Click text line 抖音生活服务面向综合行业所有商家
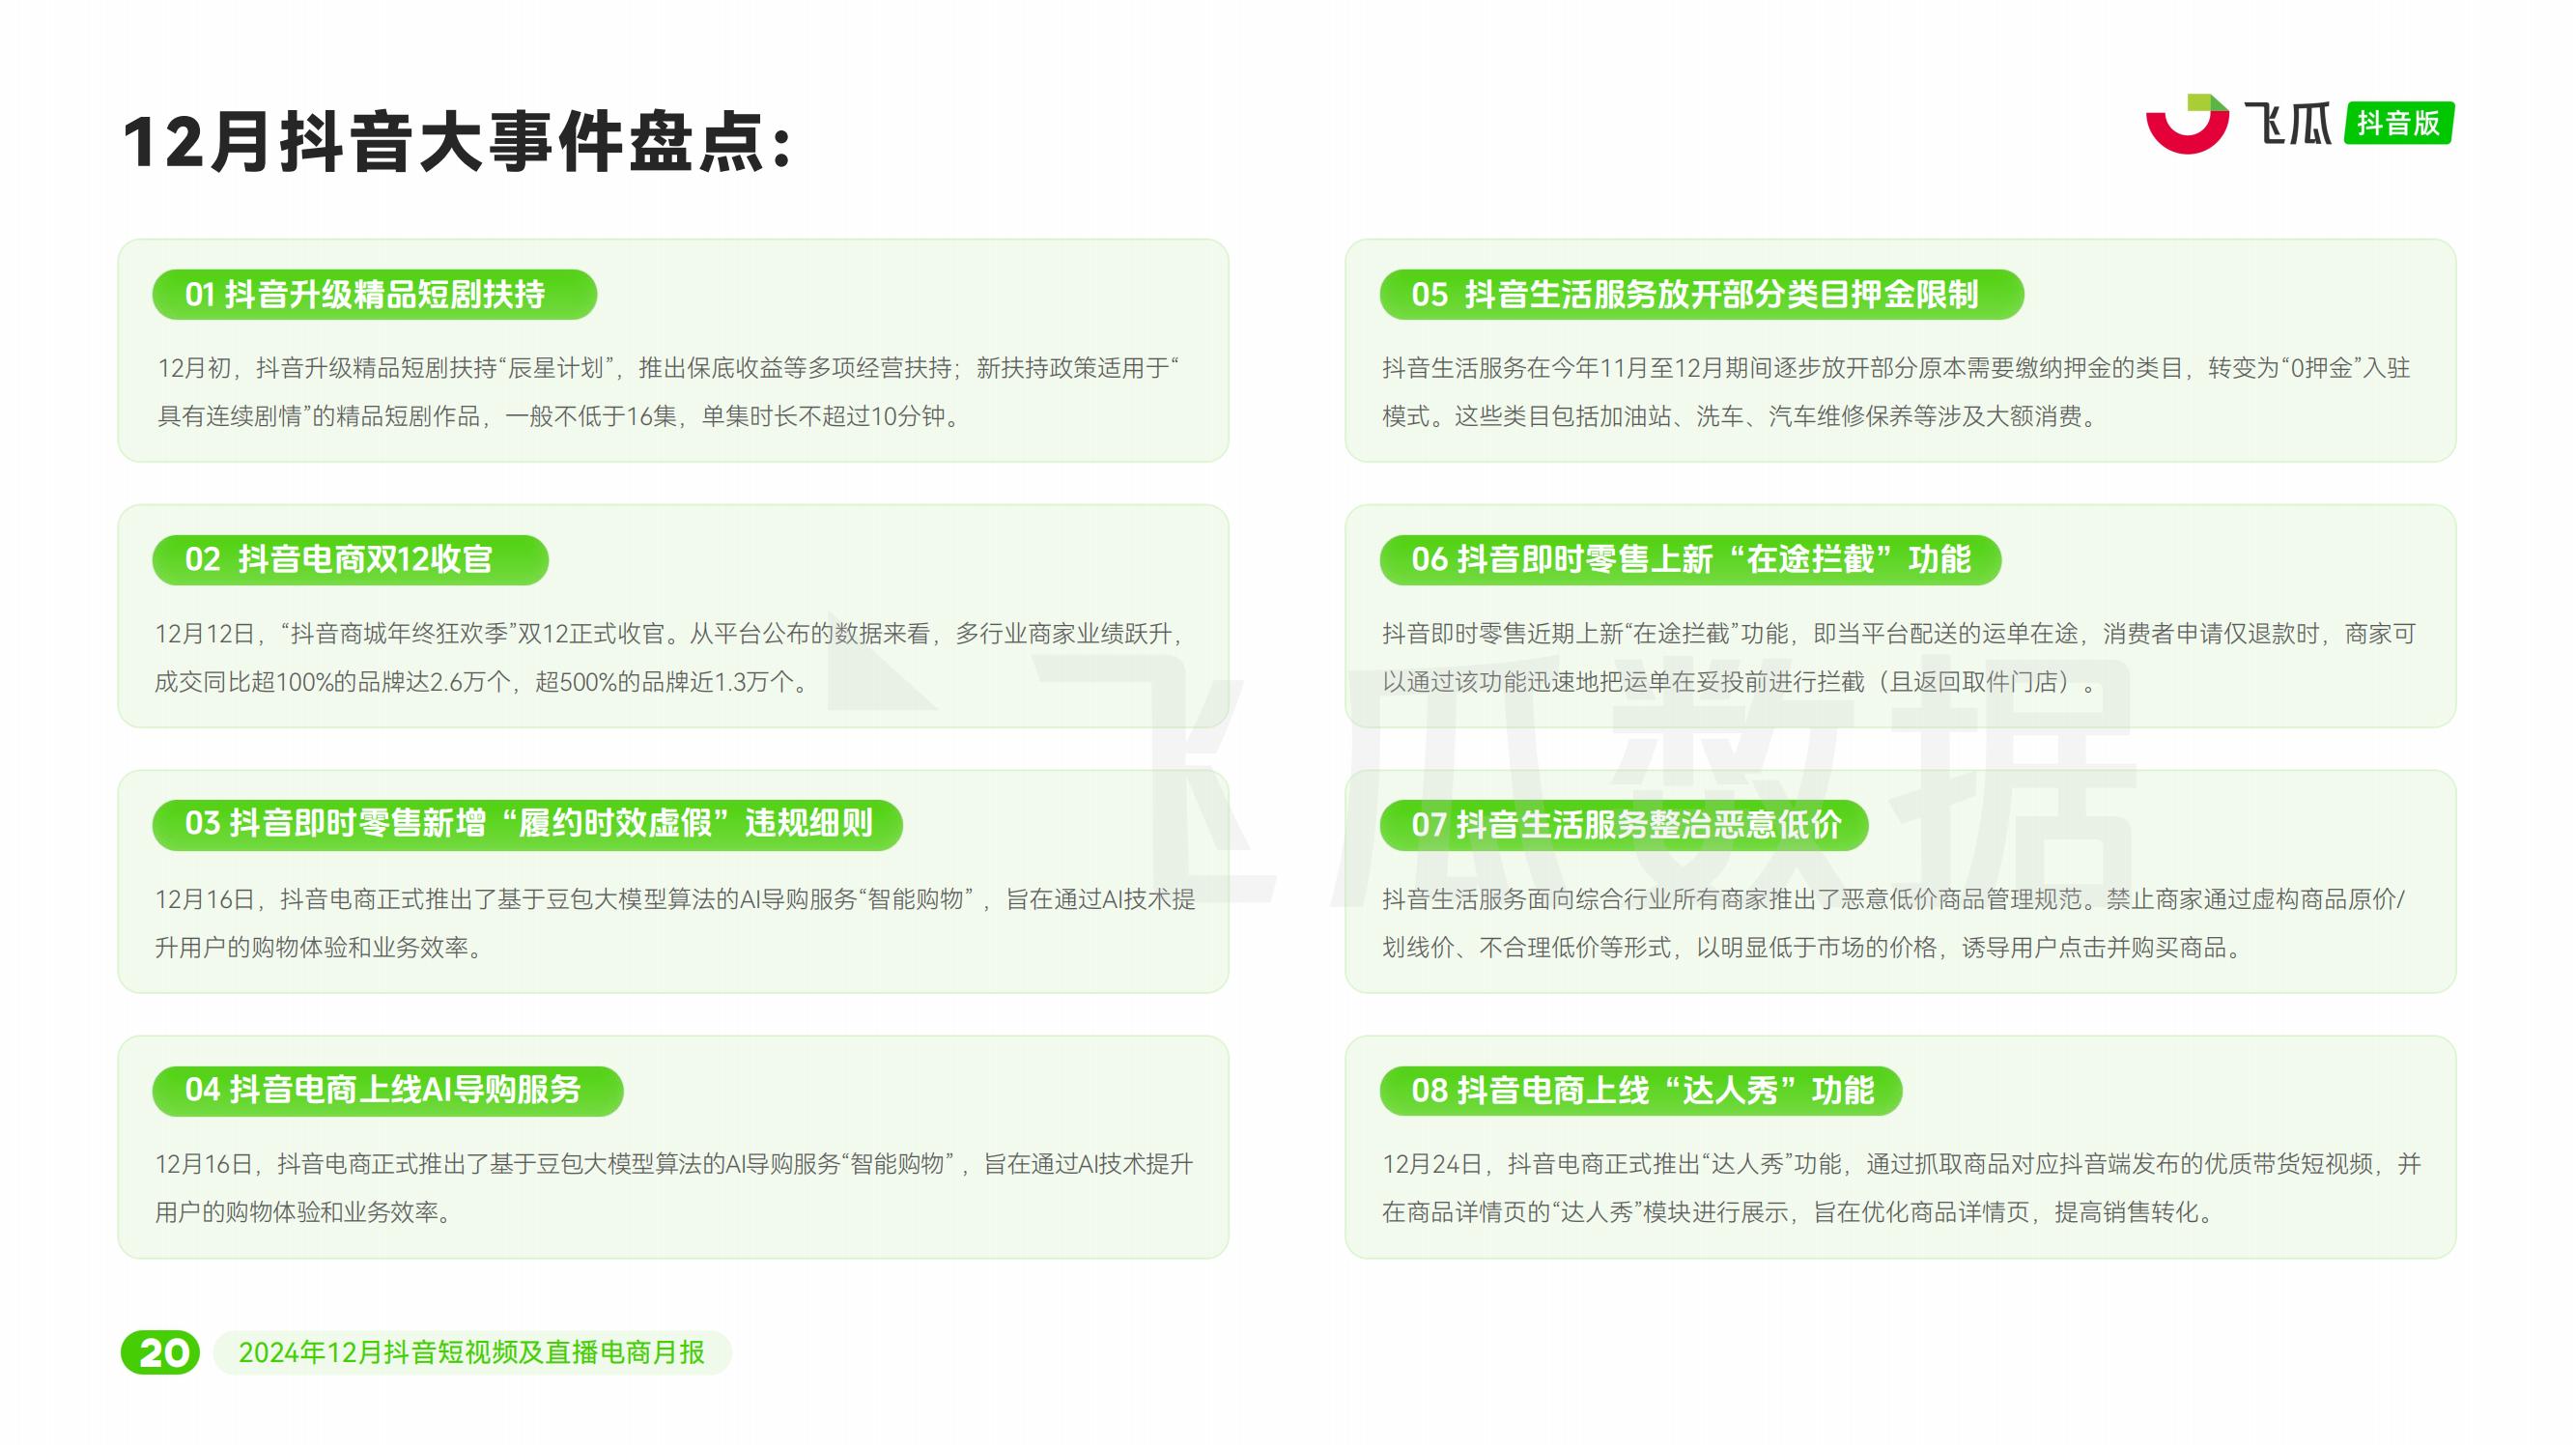This screenshot has width=2576, height=1449. 1894,899
